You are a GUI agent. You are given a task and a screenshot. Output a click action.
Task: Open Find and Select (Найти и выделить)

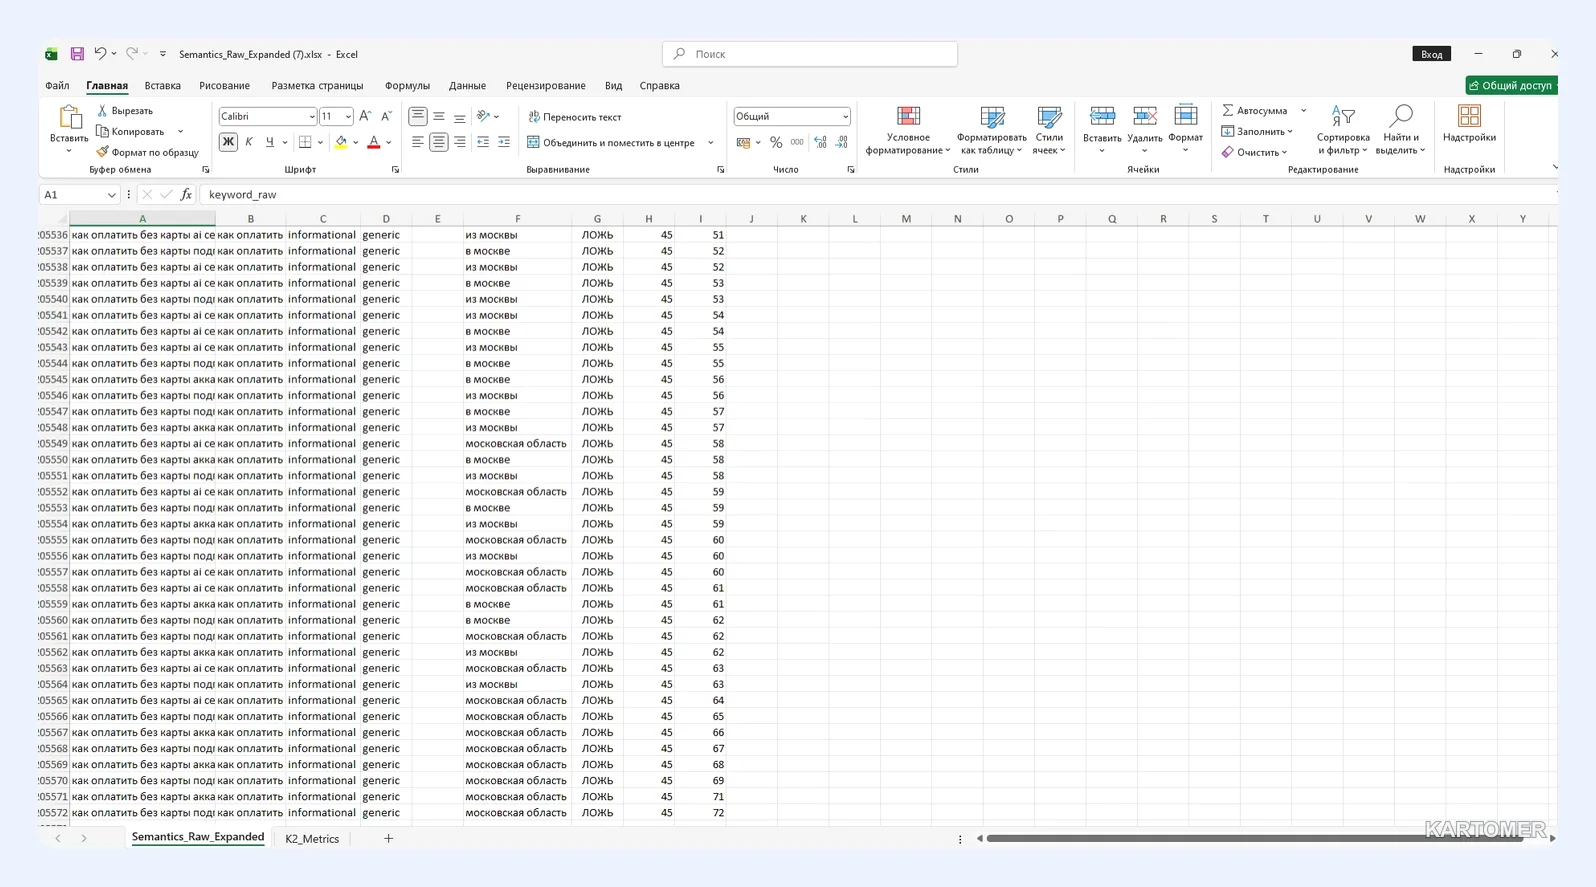(x=1401, y=130)
